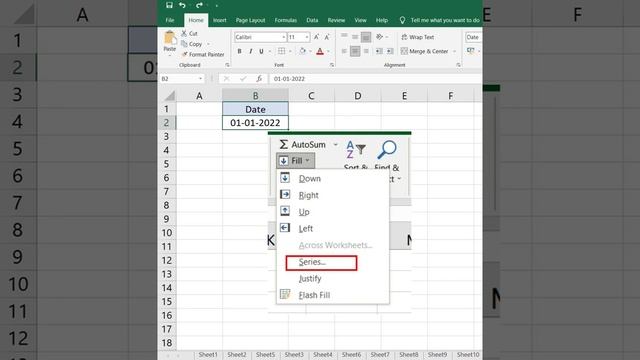Click the Flash Fill menu icon
Viewport: 640px width, 360px height.
(x=285, y=294)
